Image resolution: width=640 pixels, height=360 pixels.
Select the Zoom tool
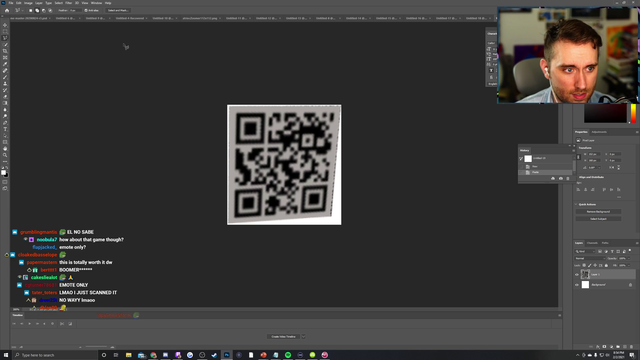click(5, 155)
